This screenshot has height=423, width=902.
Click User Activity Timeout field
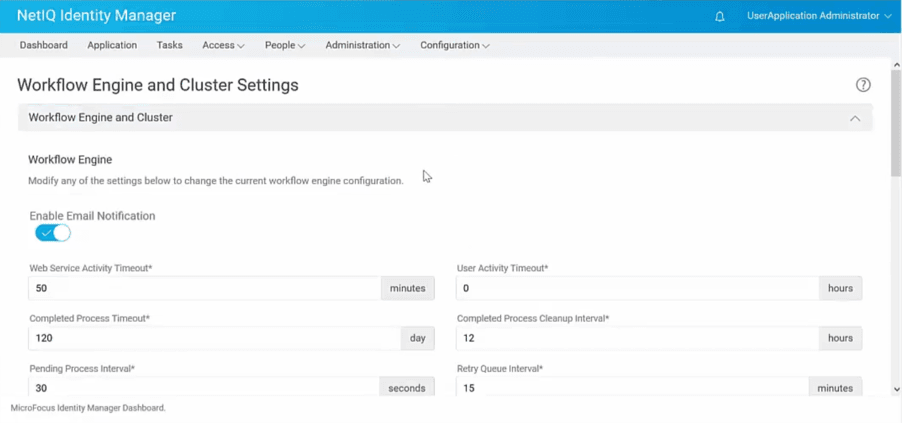[637, 288]
